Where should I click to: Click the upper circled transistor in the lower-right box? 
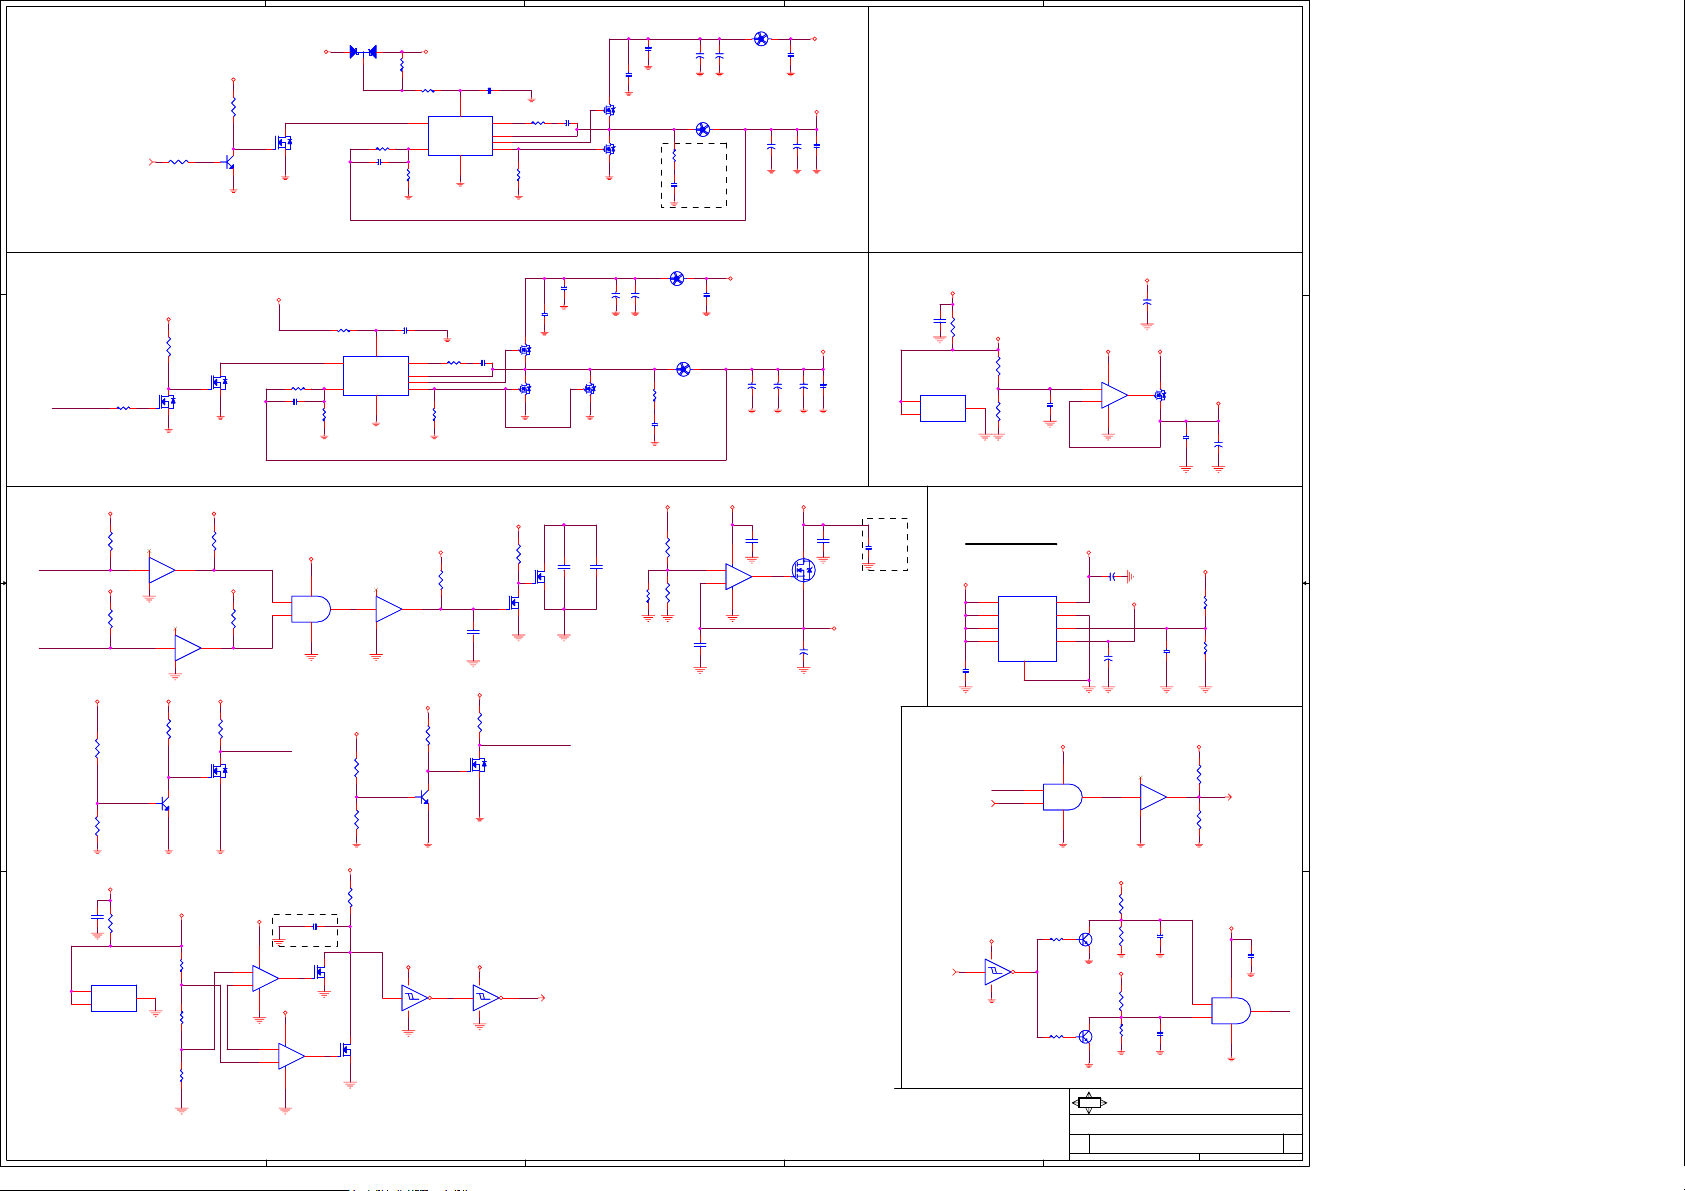pos(1086,940)
